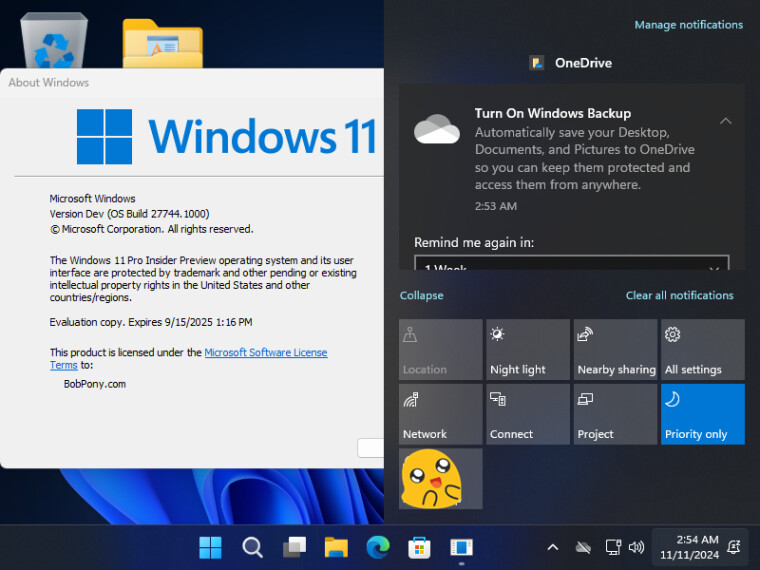
Task: Open All settings tile
Action: click(x=703, y=349)
